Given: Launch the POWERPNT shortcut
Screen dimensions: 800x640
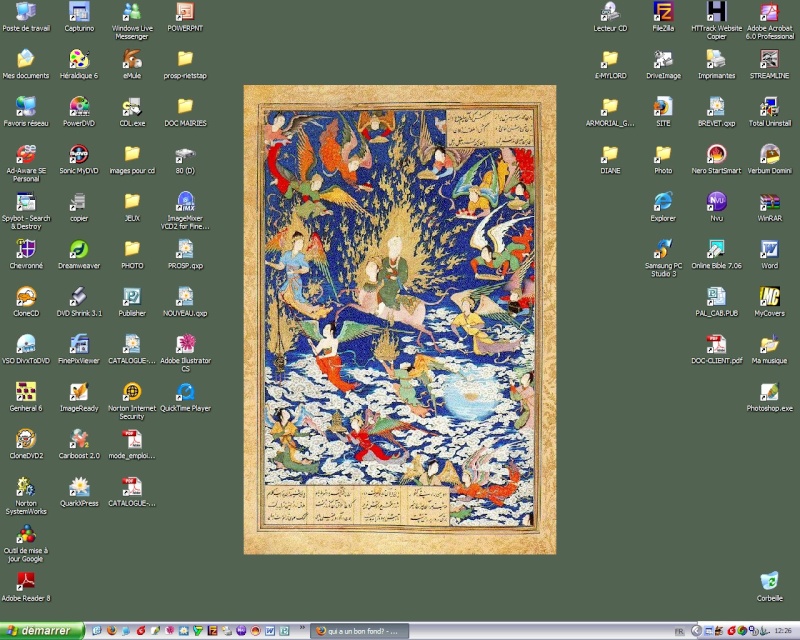Looking at the screenshot, I should pos(185,16).
